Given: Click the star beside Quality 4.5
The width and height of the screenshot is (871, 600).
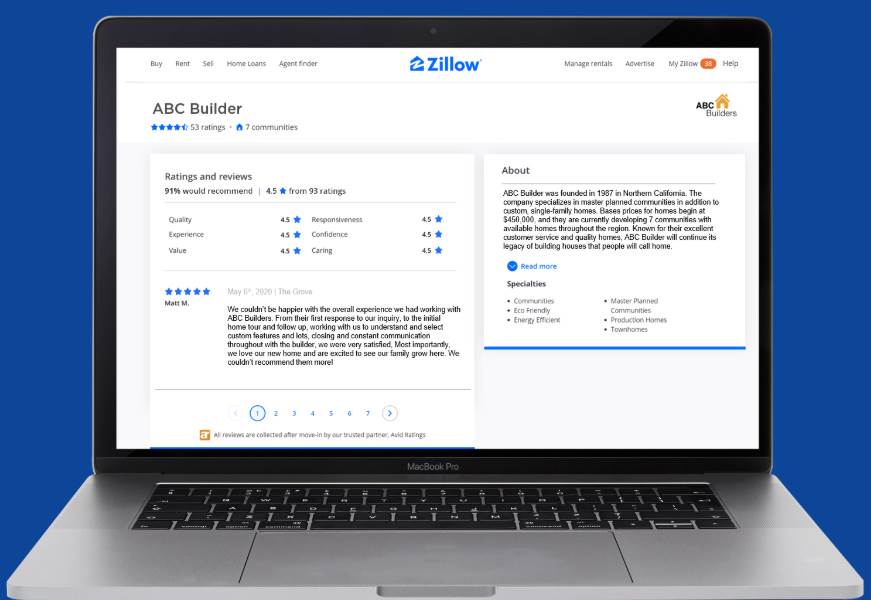Looking at the screenshot, I should (x=297, y=219).
